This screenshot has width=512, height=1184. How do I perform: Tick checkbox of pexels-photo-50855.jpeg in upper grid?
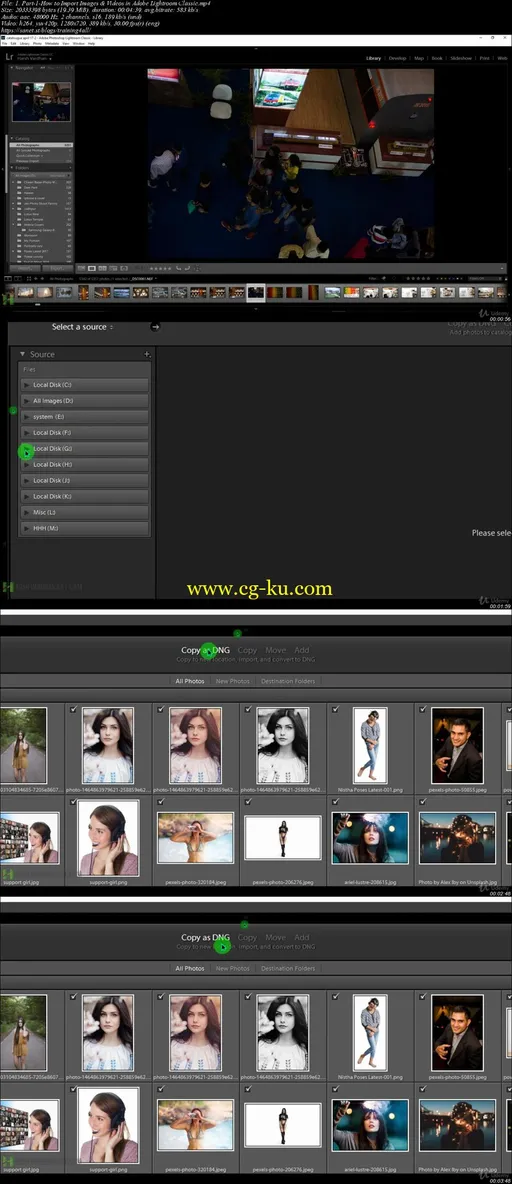[423, 710]
